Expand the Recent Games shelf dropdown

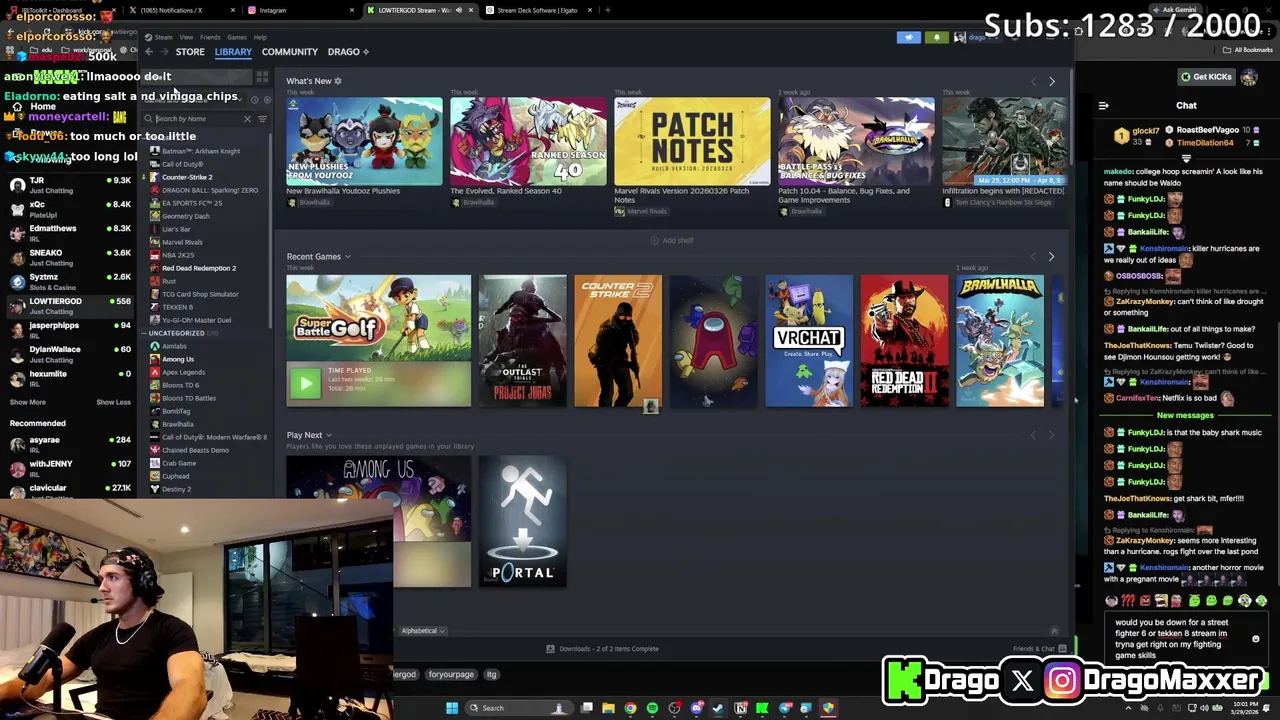[x=347, y=257]
